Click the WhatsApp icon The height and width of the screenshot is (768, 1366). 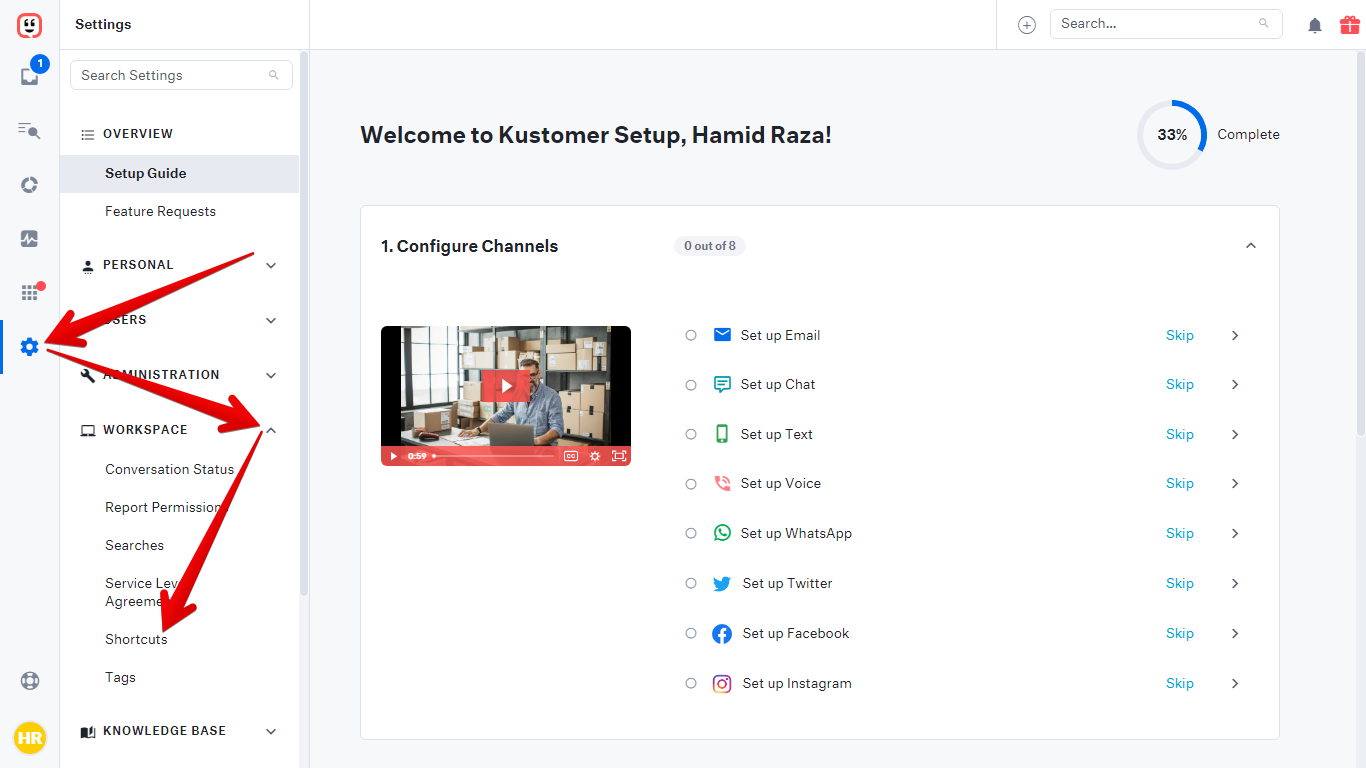[722, 533]
